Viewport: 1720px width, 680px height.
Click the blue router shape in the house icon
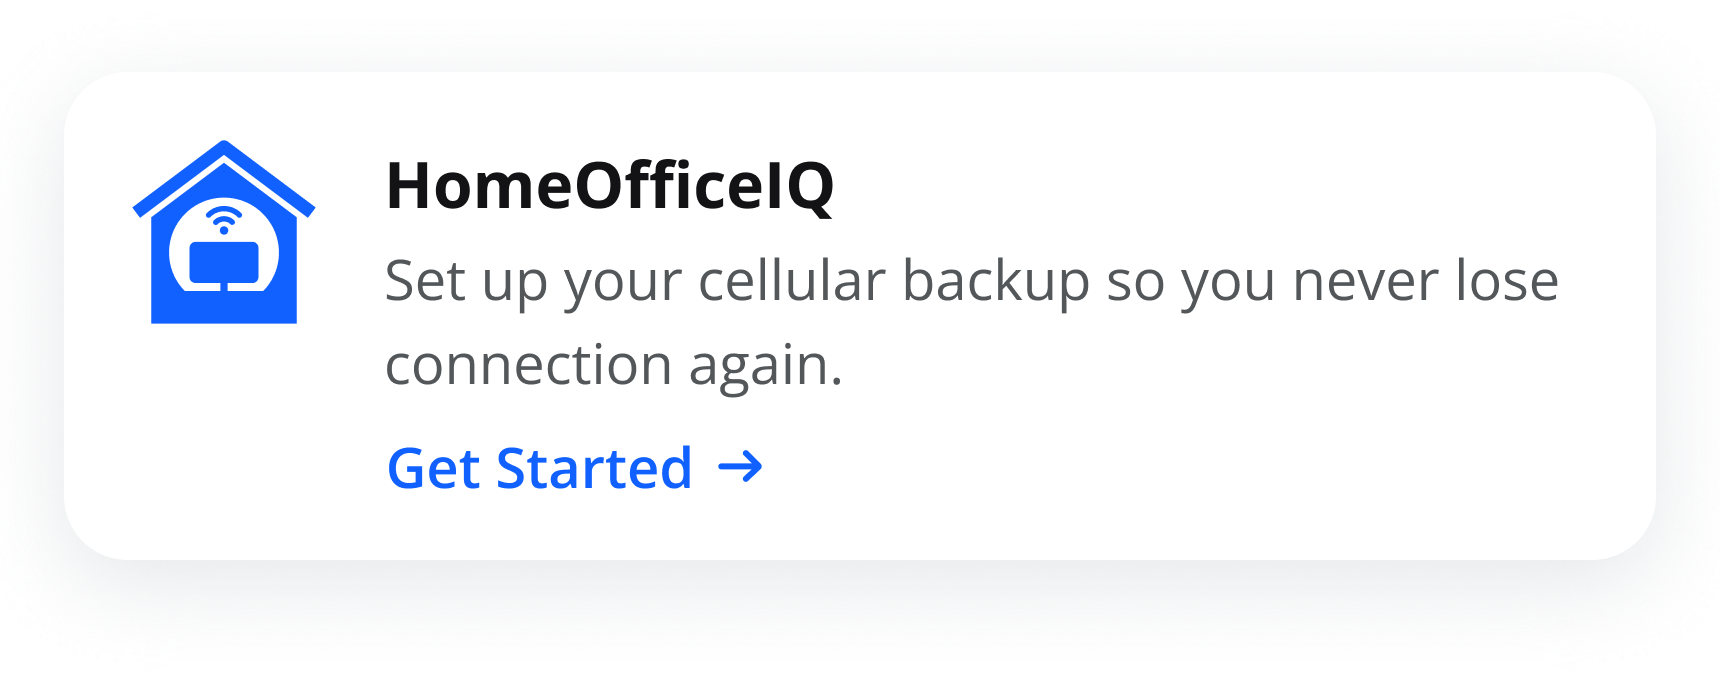[224, 262]
